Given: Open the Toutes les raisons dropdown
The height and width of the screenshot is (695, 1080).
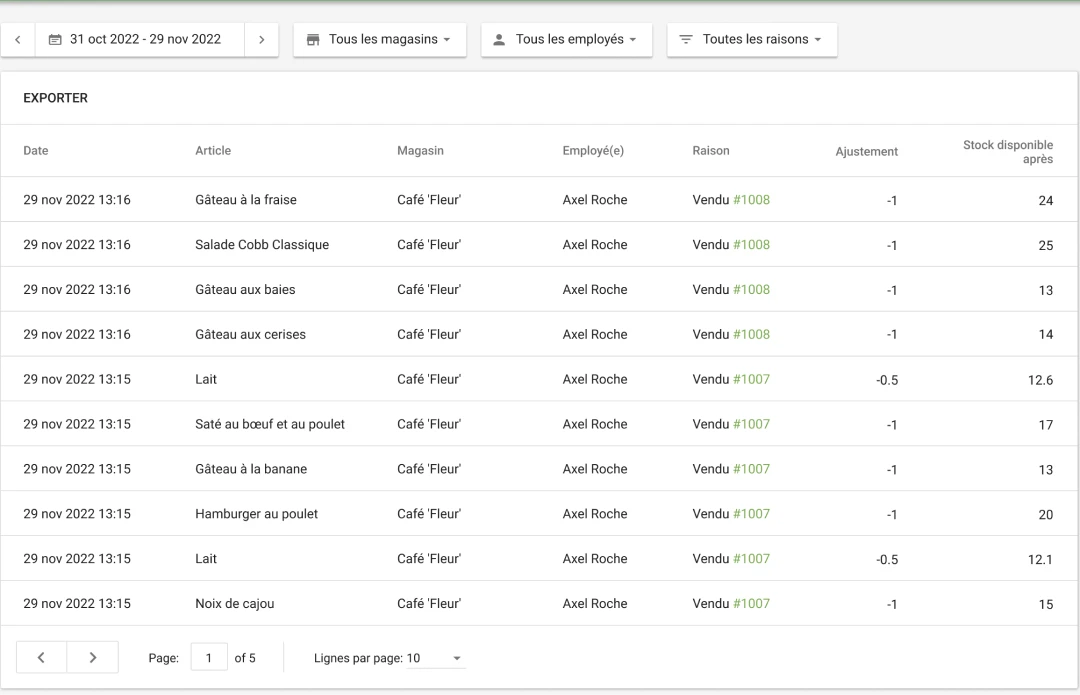Looking at the screenshot, I should pyautogui.click(x=751, y=40).
